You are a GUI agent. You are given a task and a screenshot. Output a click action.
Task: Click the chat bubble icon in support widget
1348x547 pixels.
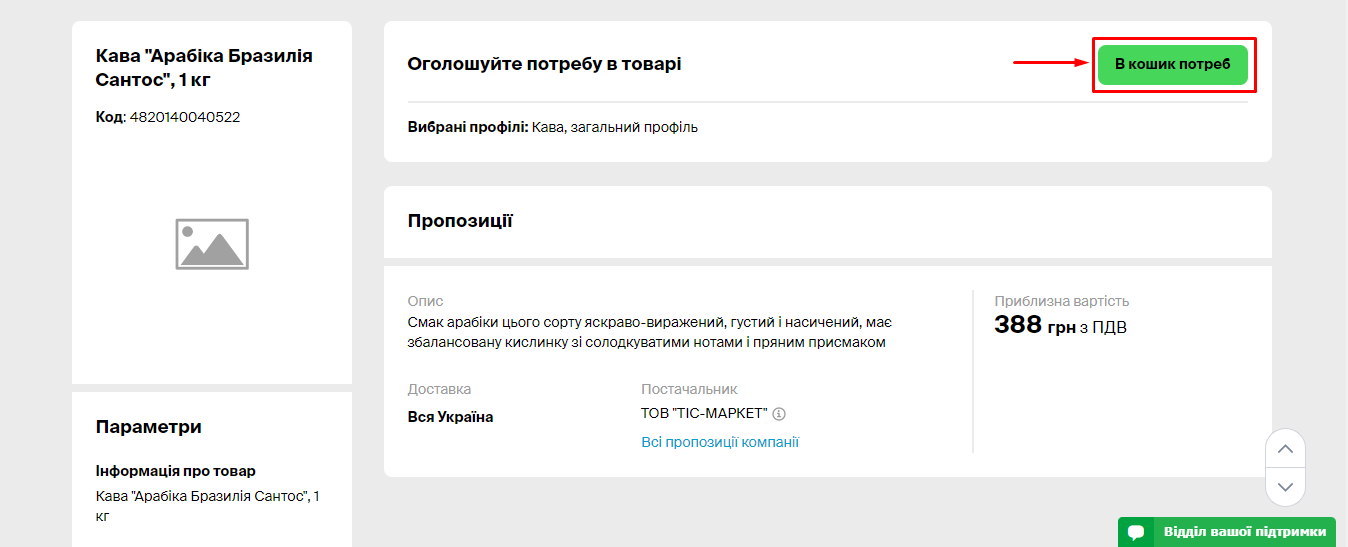[x=1135, y=532]
